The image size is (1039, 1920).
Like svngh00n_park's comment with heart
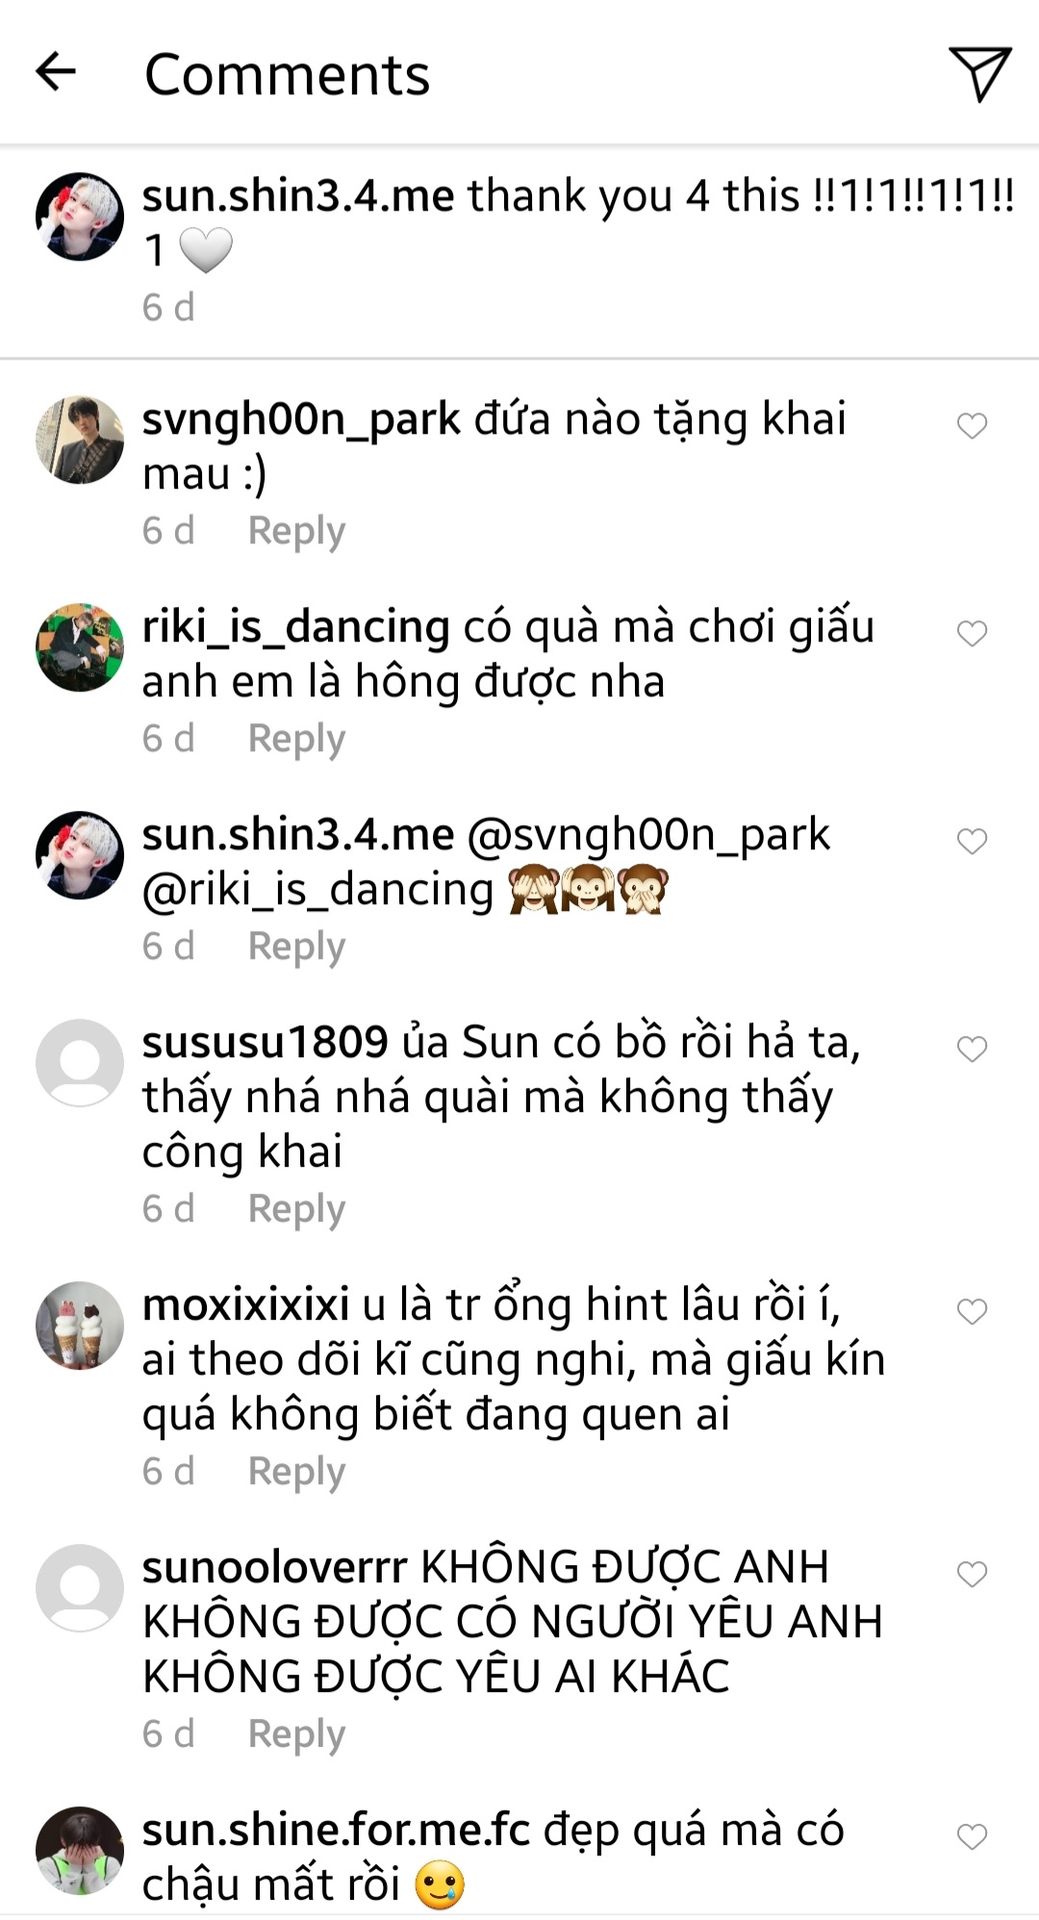click(x=972, y=426)
